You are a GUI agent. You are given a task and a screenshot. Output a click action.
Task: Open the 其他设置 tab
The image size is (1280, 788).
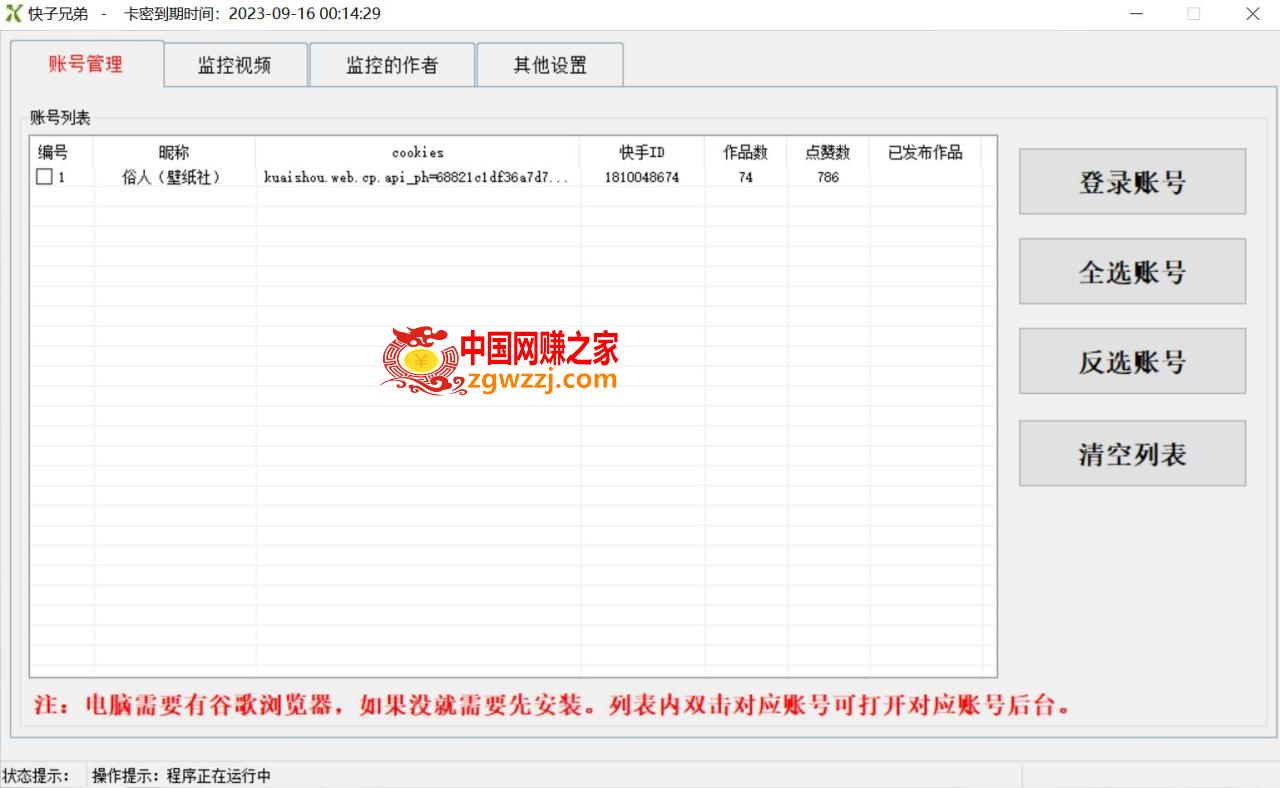[x=550, y=65]
